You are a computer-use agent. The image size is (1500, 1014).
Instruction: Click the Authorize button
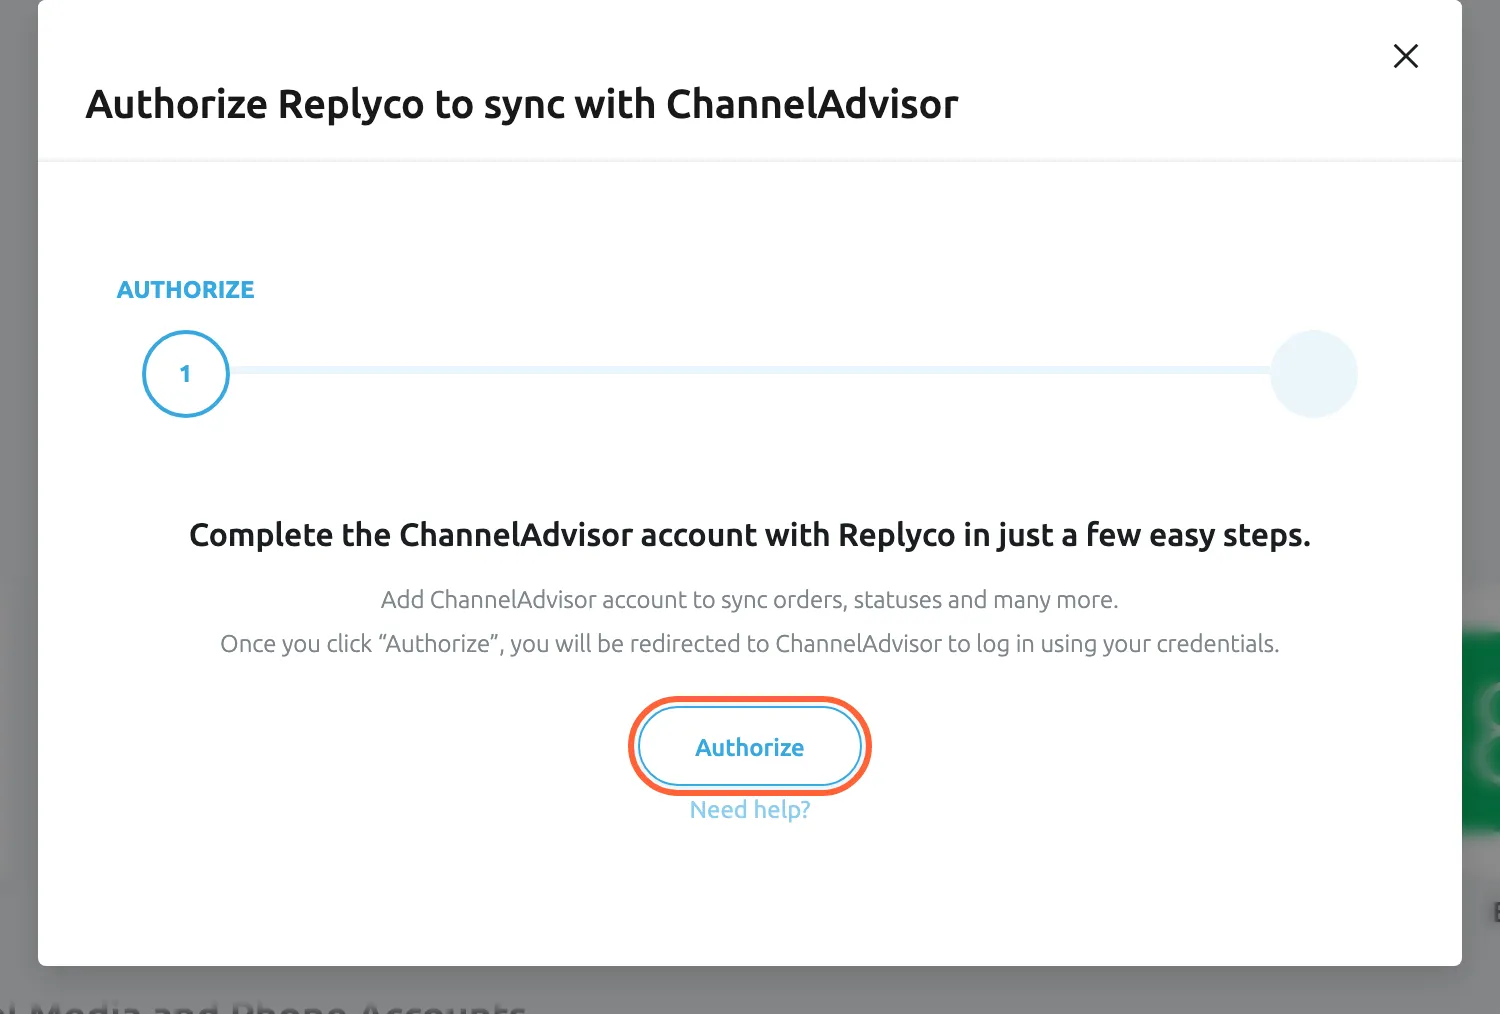[750, 747]
